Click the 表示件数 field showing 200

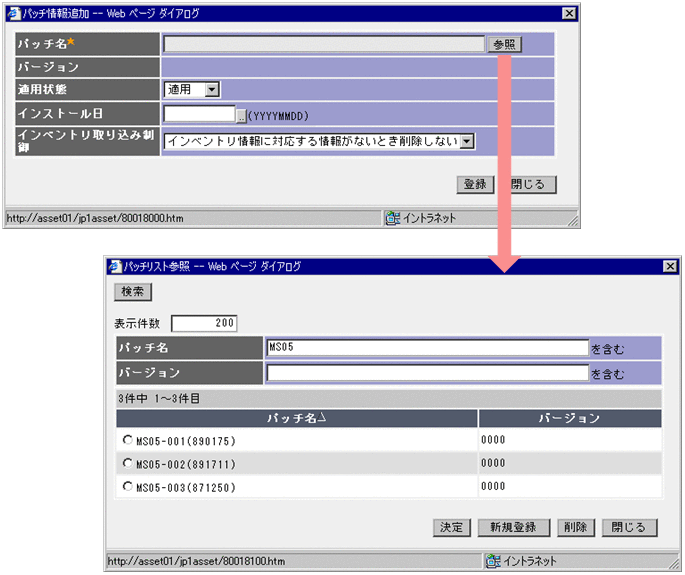(x=204, y=323)
